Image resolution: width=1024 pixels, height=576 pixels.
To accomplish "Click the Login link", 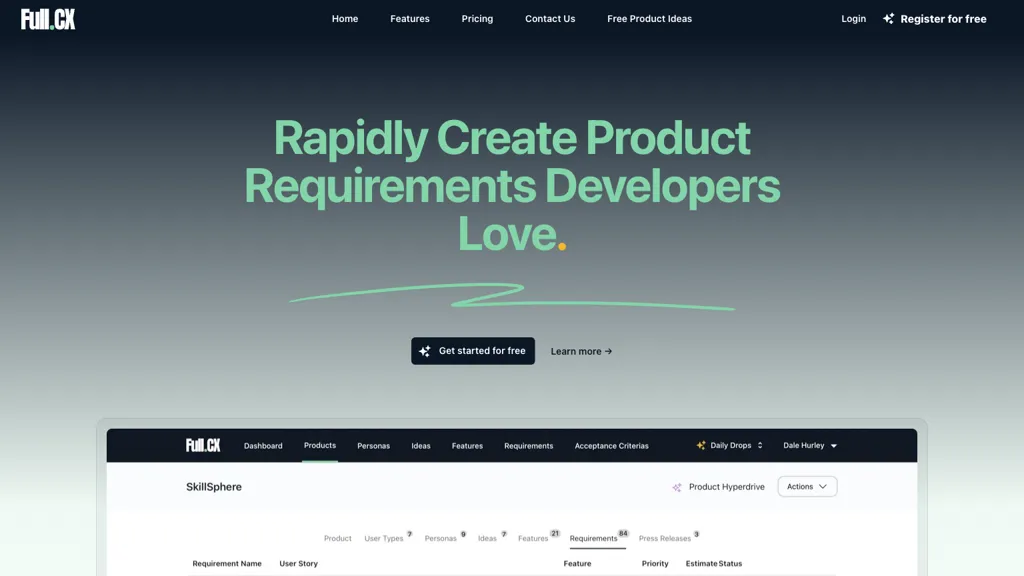I will [853, 18].
